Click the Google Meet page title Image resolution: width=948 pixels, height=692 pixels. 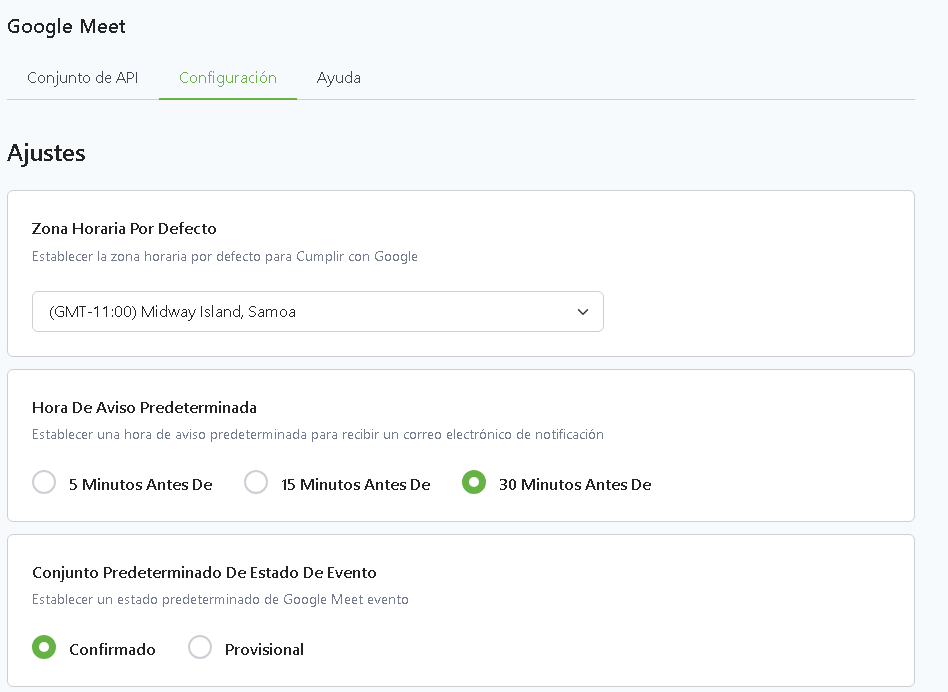point(67,27)
